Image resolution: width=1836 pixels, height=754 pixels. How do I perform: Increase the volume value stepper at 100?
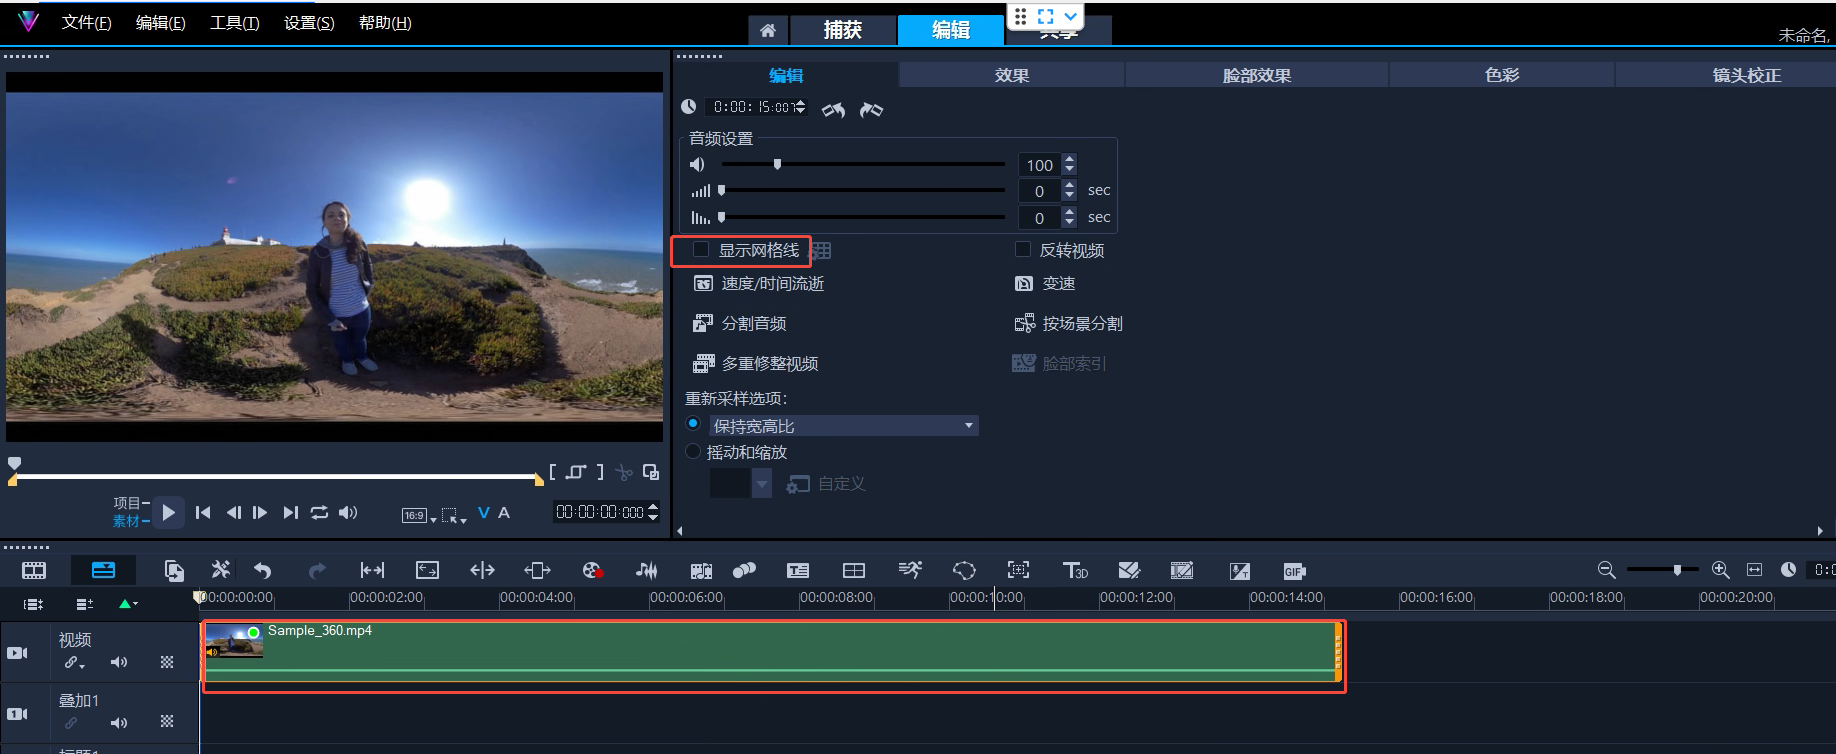click(1069, 159)
